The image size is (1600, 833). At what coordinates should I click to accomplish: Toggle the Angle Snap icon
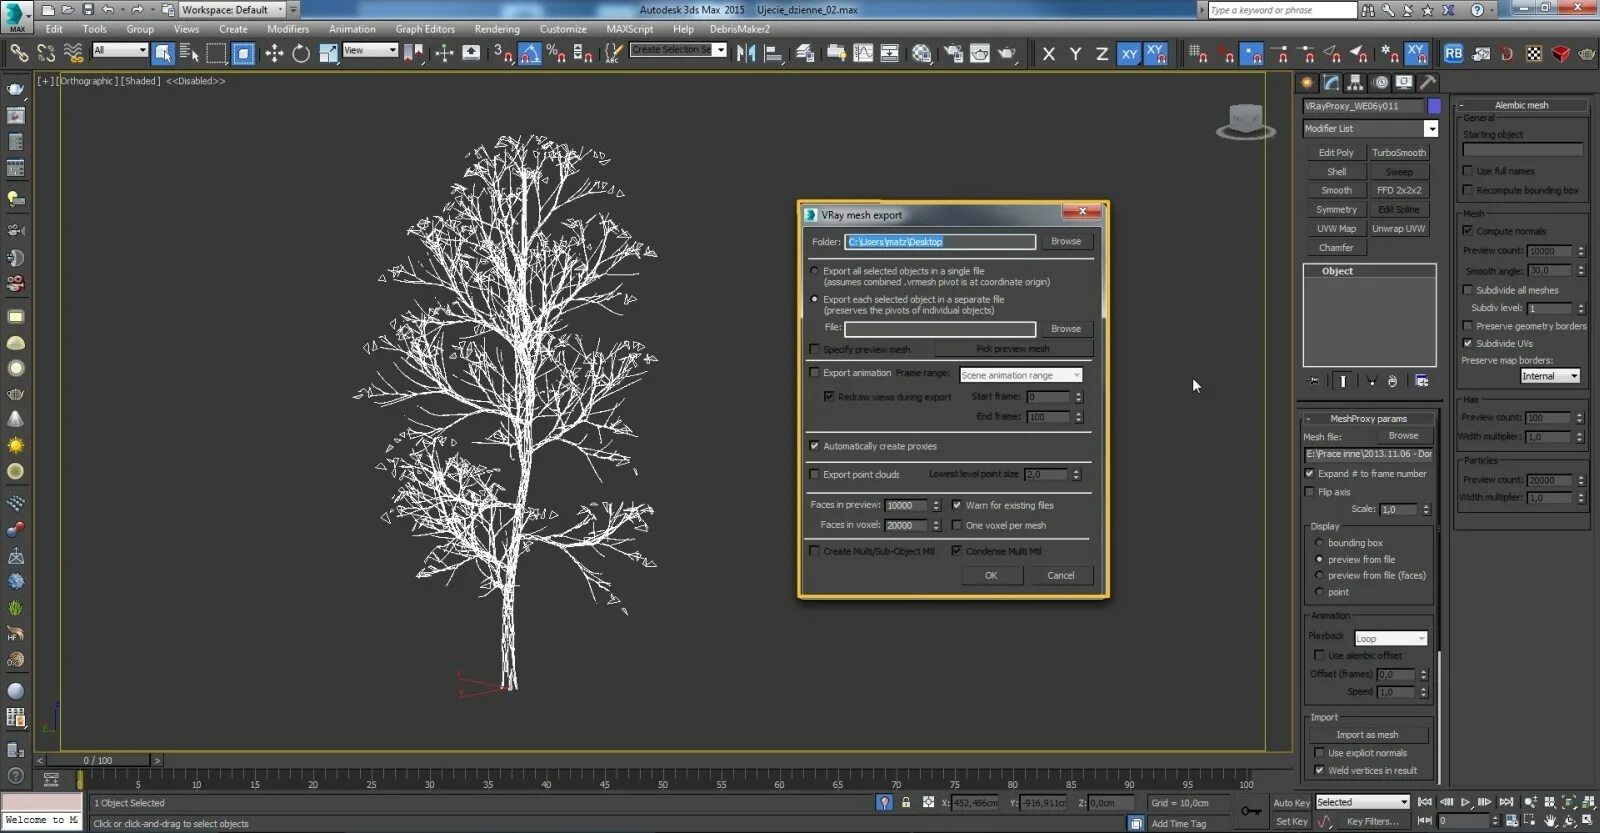click(530, 53)
